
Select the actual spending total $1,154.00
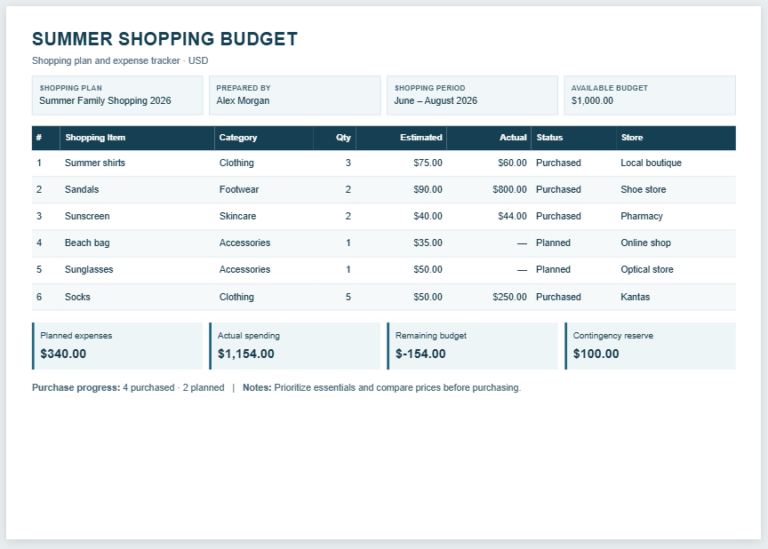[246, 354]
